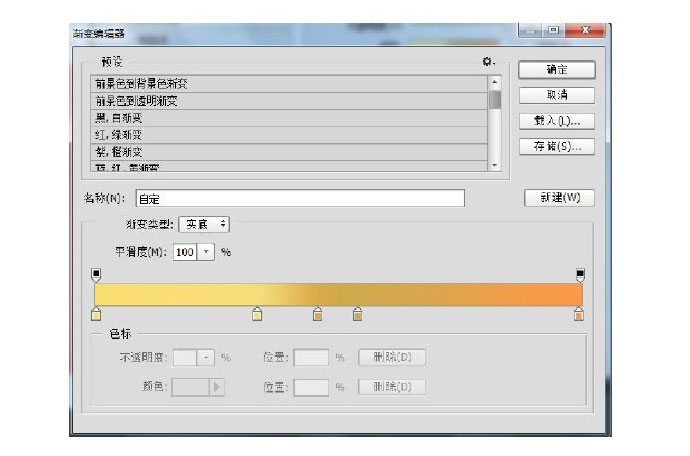Open the 渐变类型 dropdown
This screenshot has width=690, height=456.
coord(204,224)
